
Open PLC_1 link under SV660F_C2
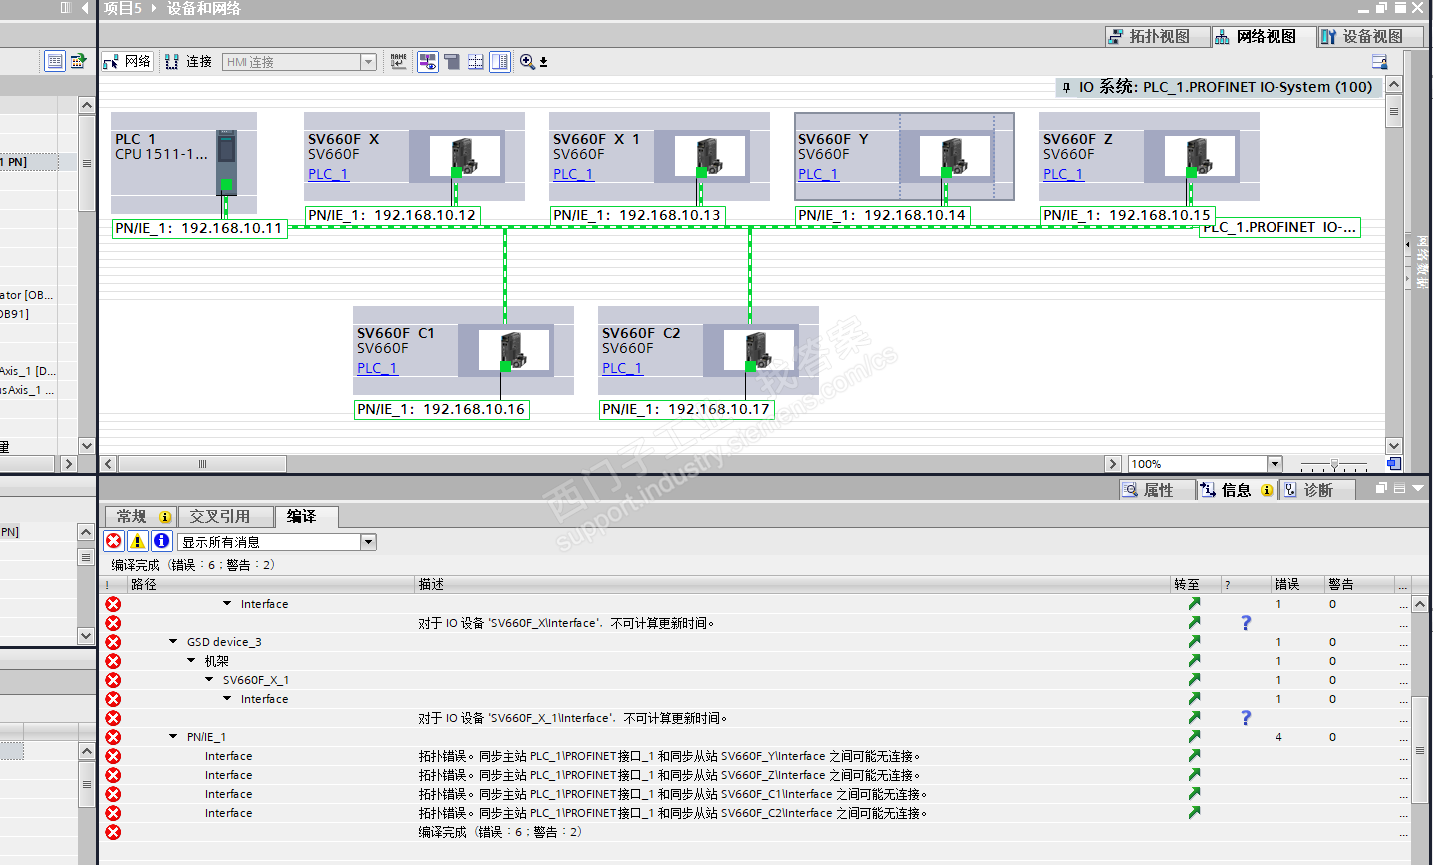pos(622,368)
